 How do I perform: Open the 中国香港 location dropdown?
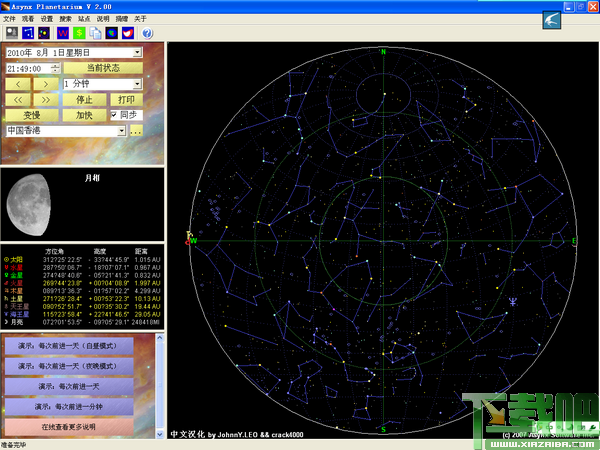(121, 131)
